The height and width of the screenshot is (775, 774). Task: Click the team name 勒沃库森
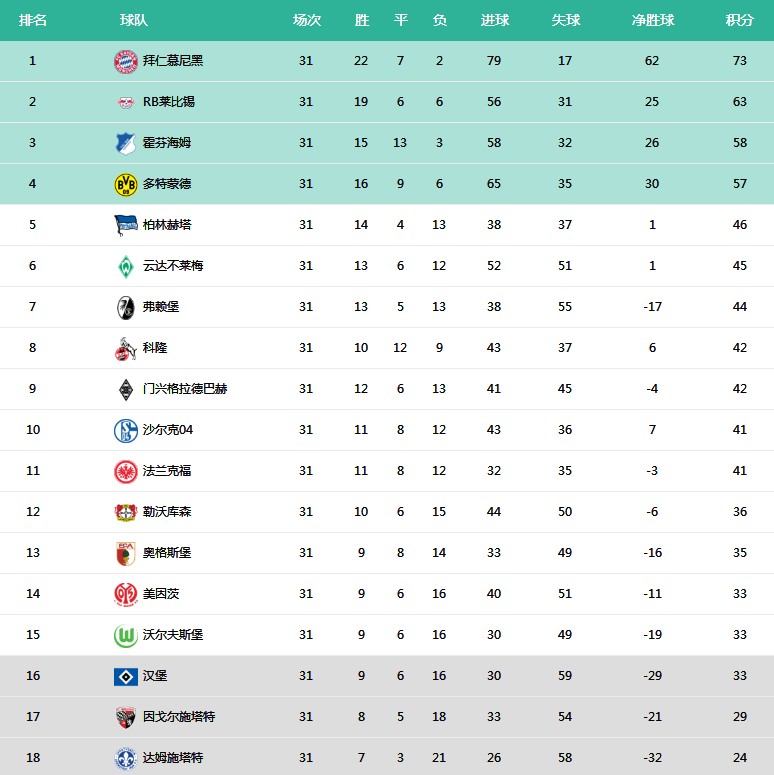click(167, 512)
